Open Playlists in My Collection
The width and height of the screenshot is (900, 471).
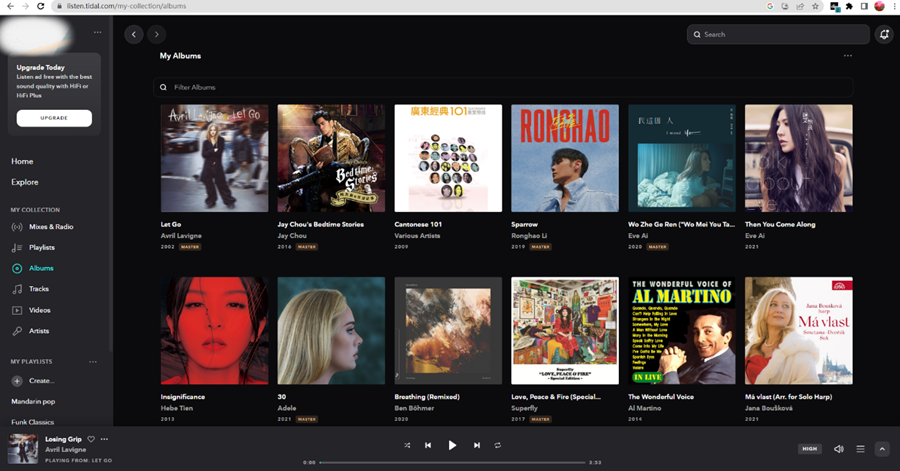click(42, 247)
